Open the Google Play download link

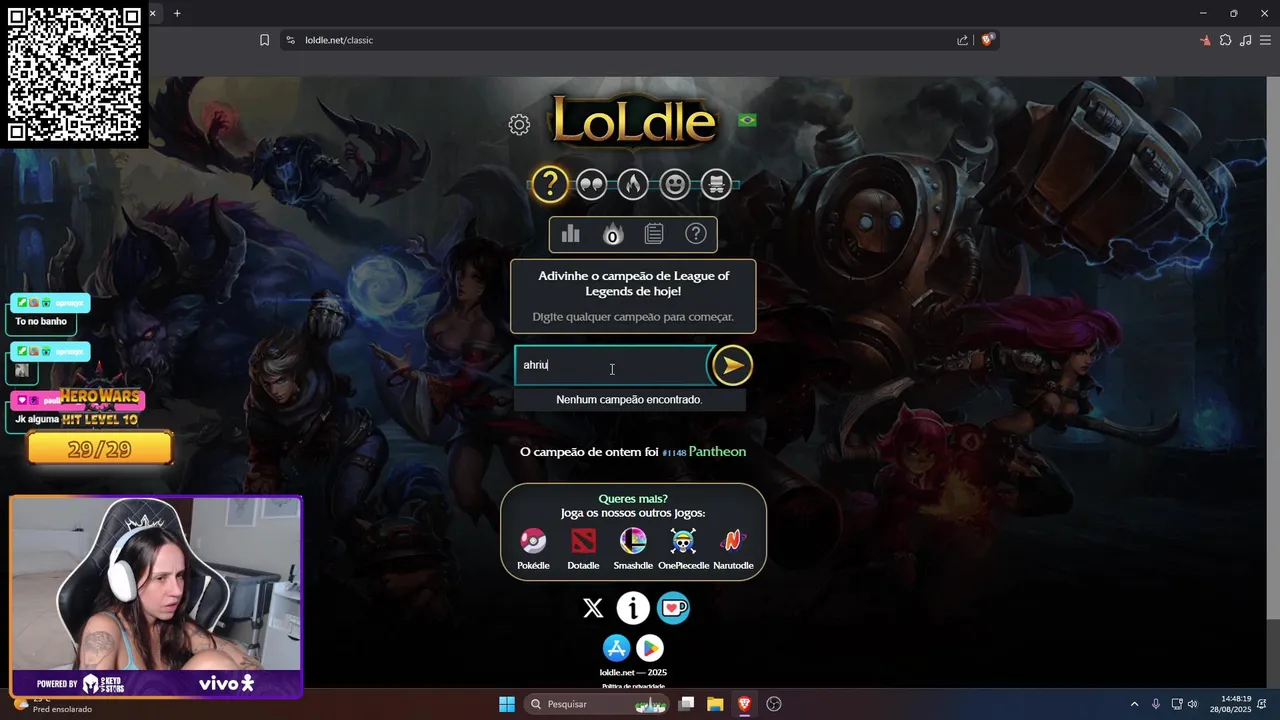650,648
